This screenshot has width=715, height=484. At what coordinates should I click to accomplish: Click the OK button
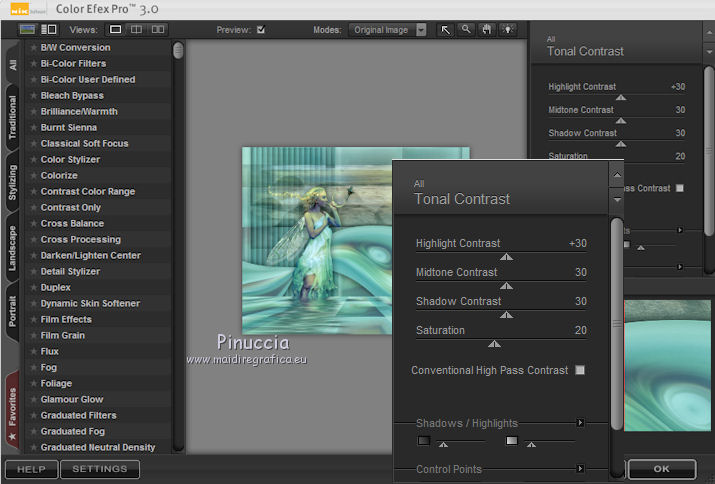[x=661, y=468]
